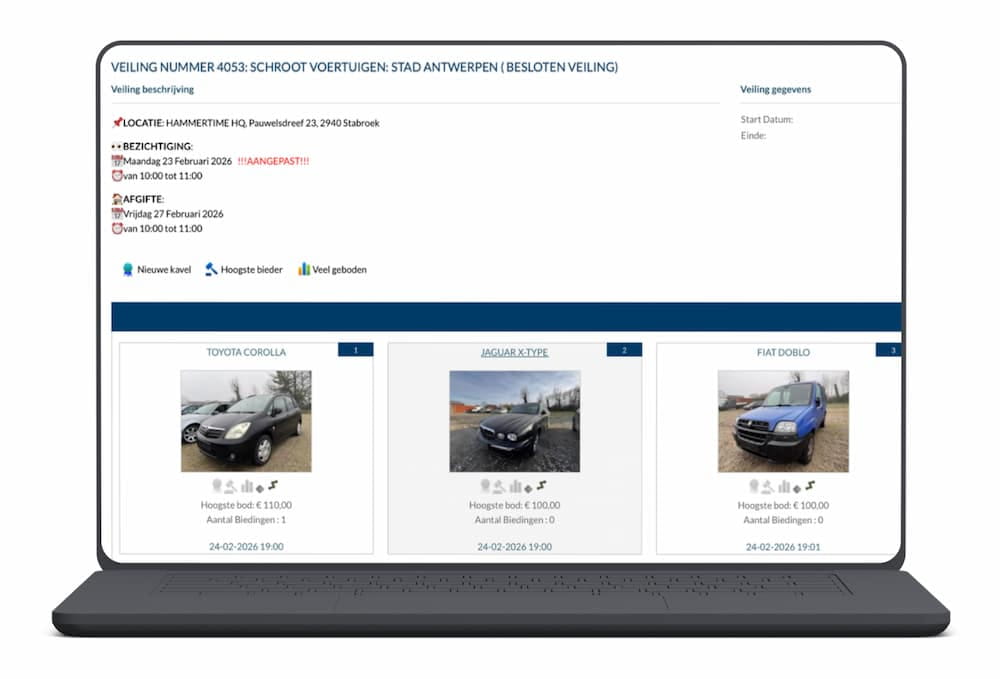1000x679 pixels.
Task: Click the red pushpin icon beside LOCATIE
Action: (x=117, y=122)
